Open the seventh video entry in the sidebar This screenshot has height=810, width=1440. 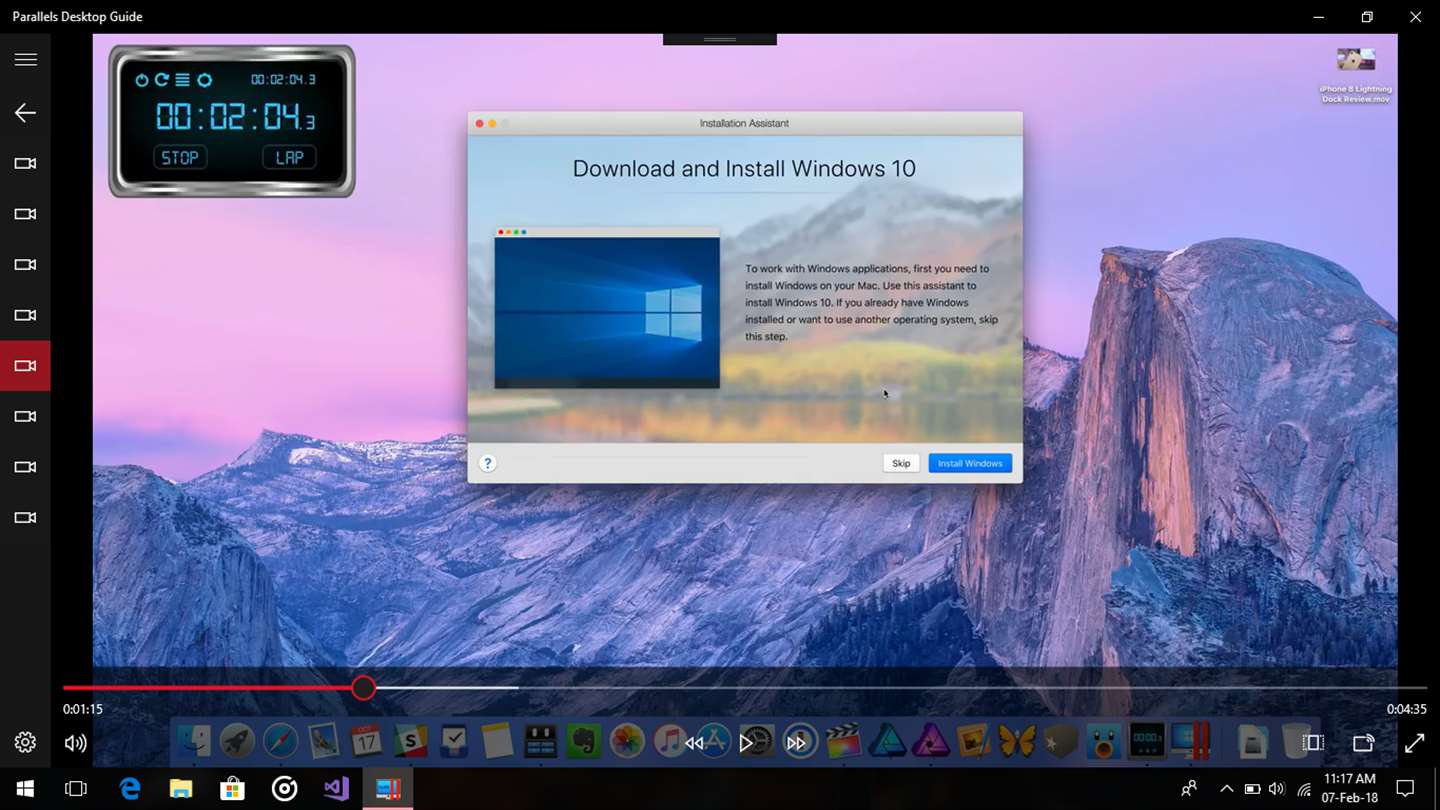tap(25, 467)
